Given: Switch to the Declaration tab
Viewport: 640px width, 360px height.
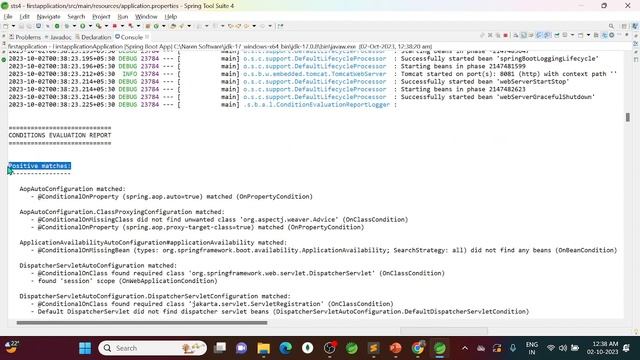Looking at the screenshot, I should pos(93,37).
